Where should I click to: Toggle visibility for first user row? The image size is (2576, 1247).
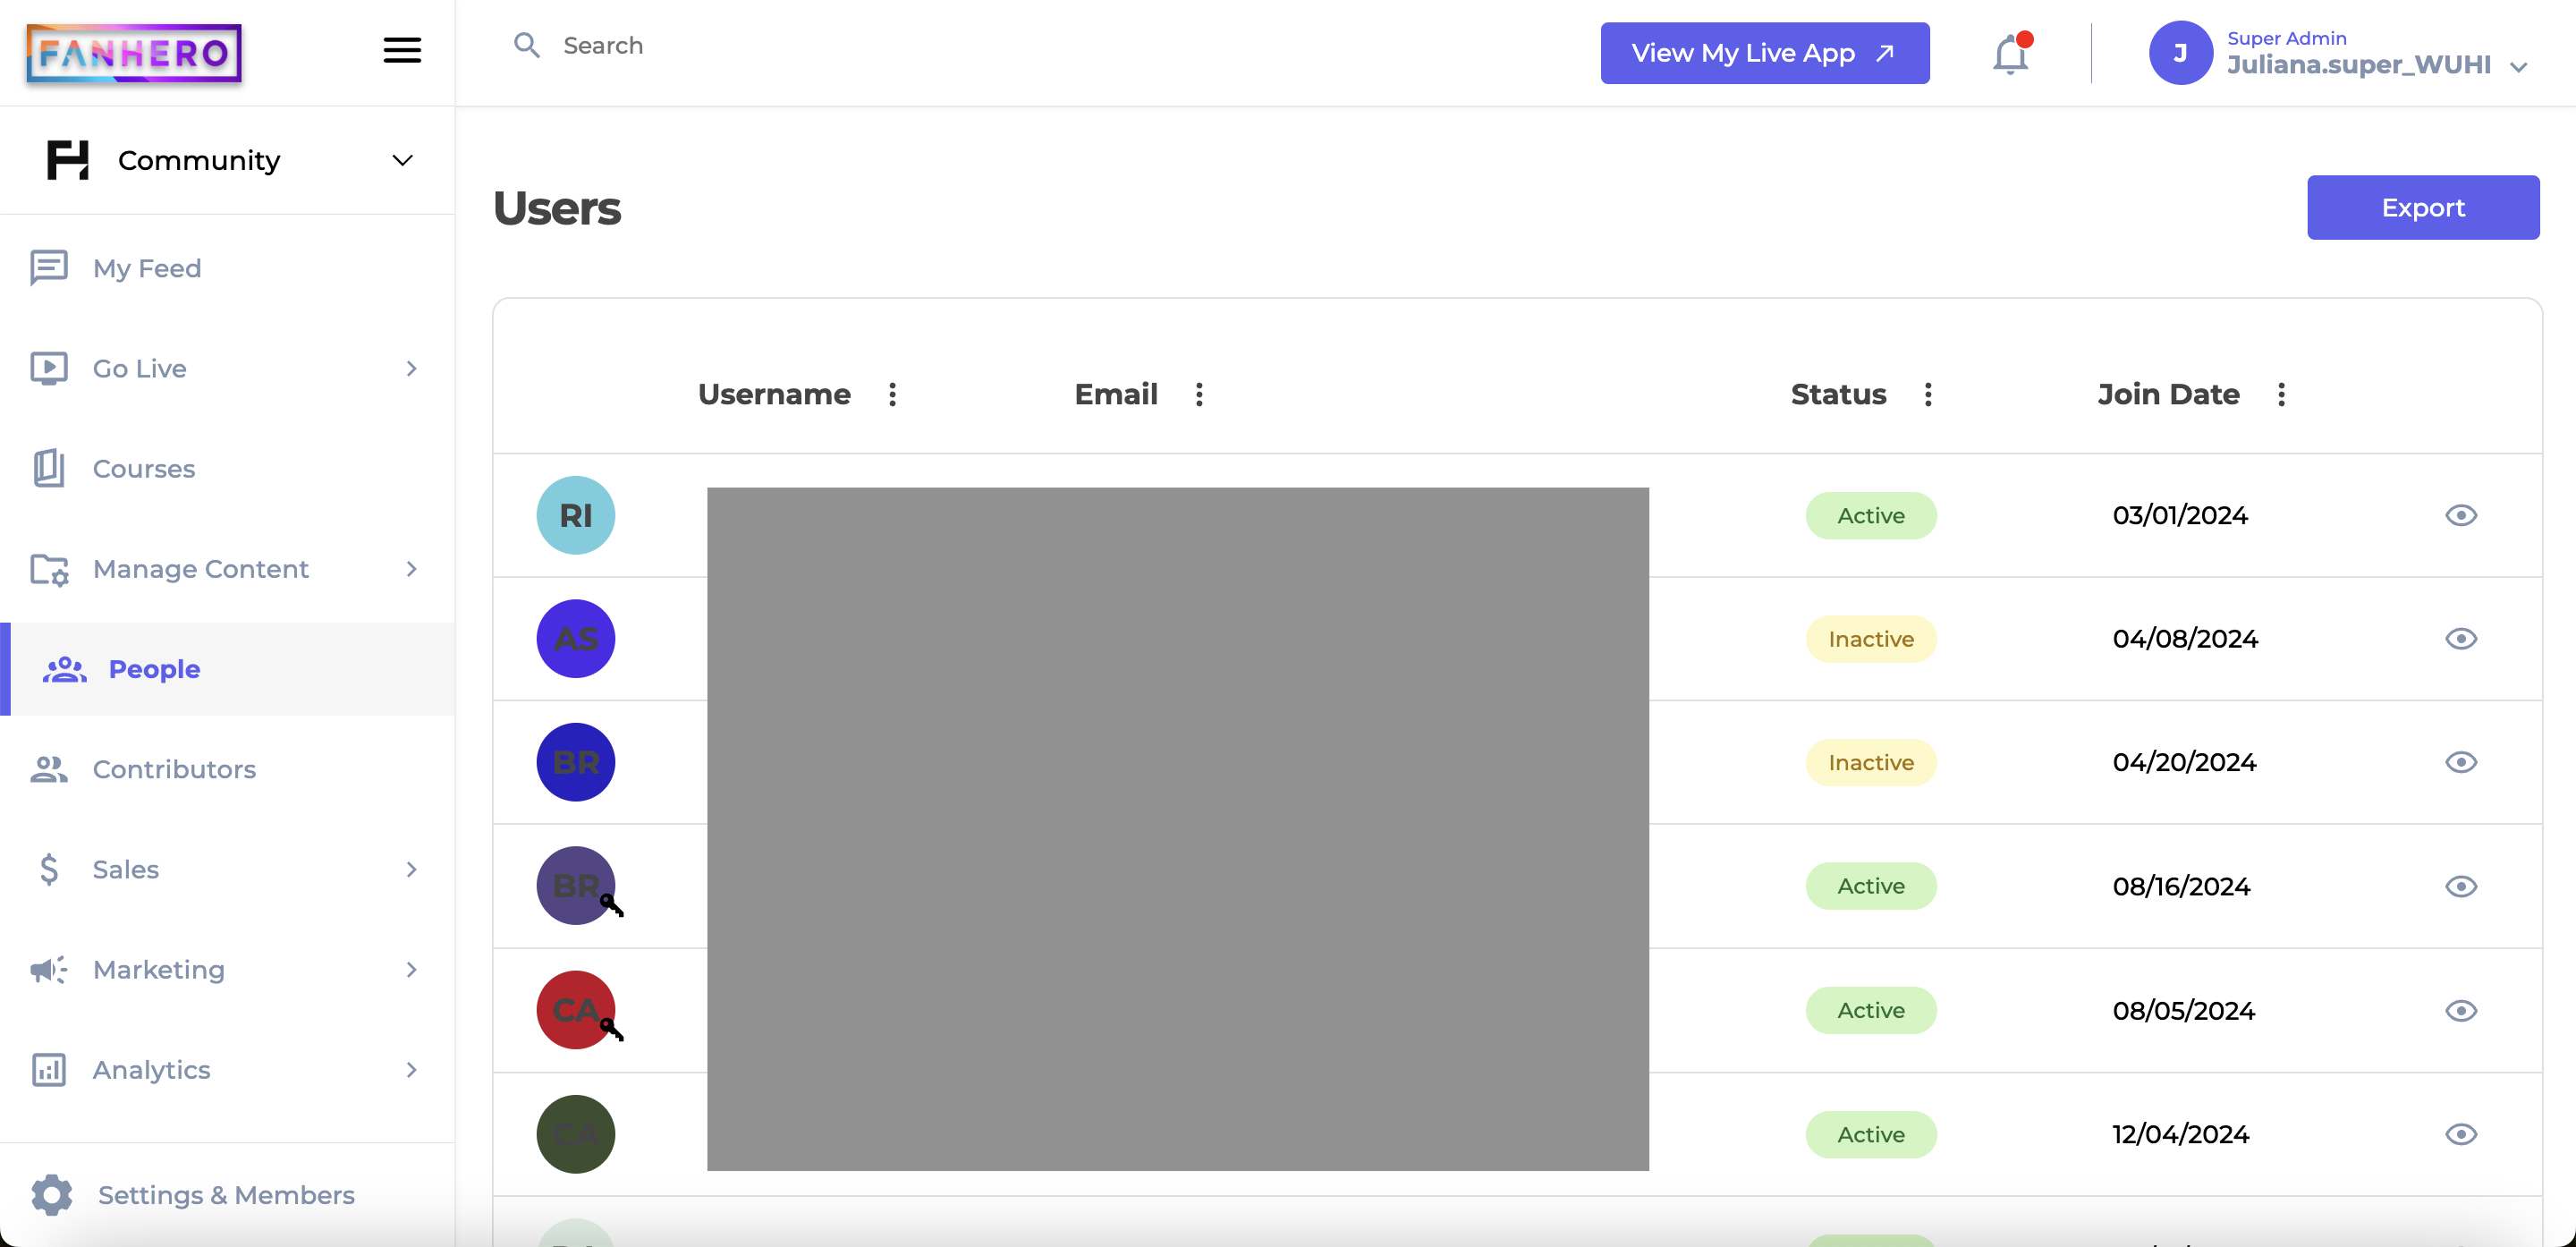(x=2461, y=514)
